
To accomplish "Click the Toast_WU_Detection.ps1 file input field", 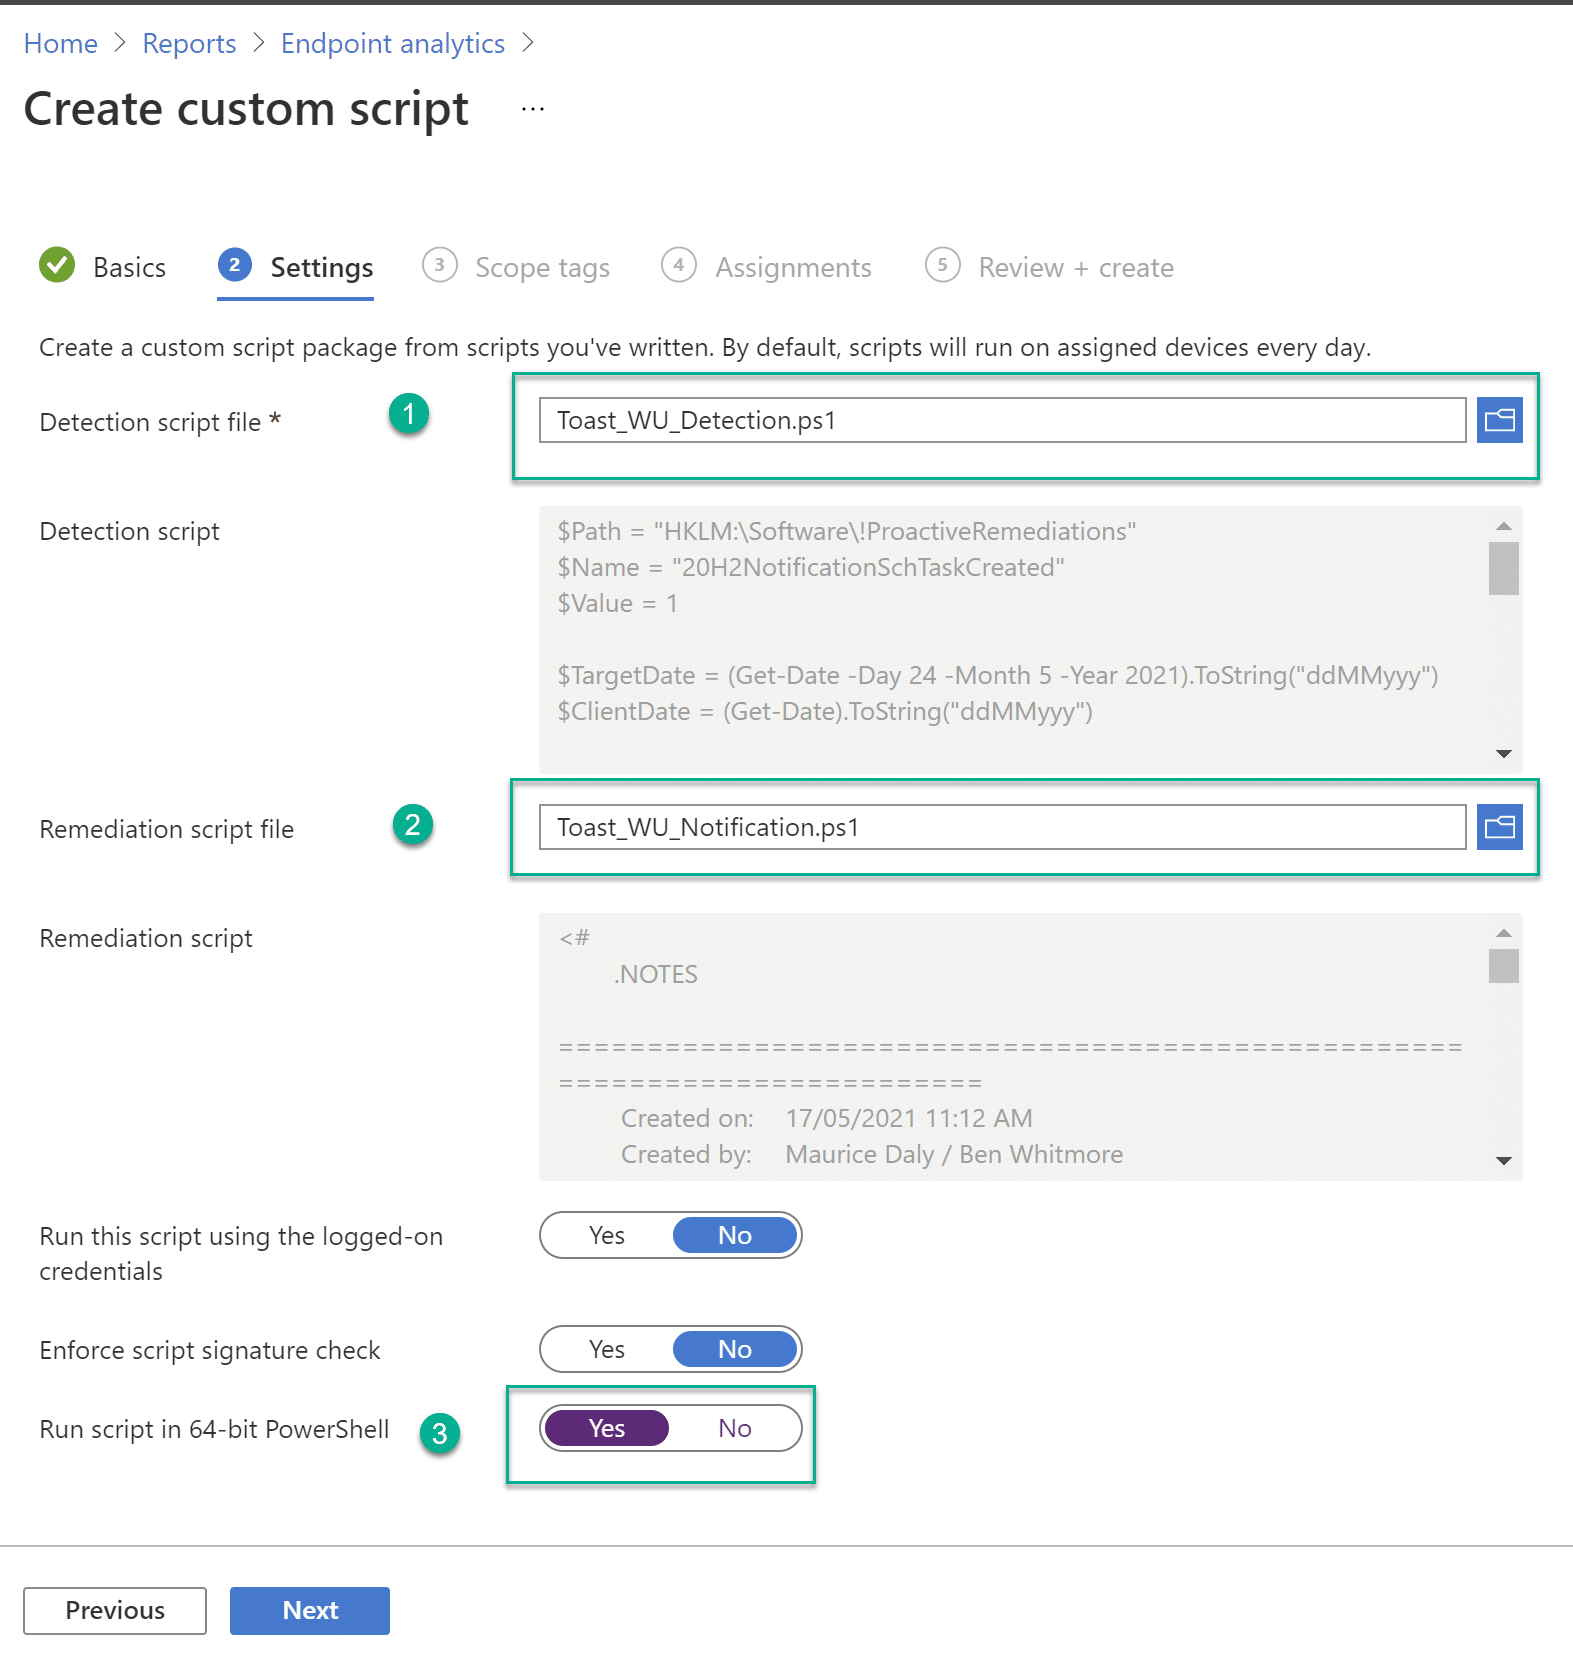I will (1003, 420).
